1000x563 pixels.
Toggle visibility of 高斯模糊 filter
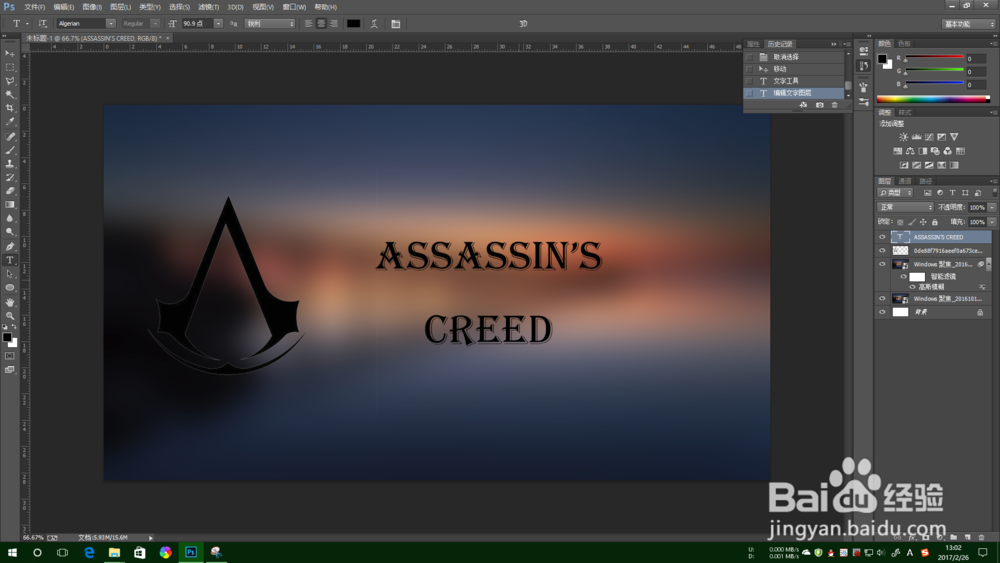coord(913,287)
